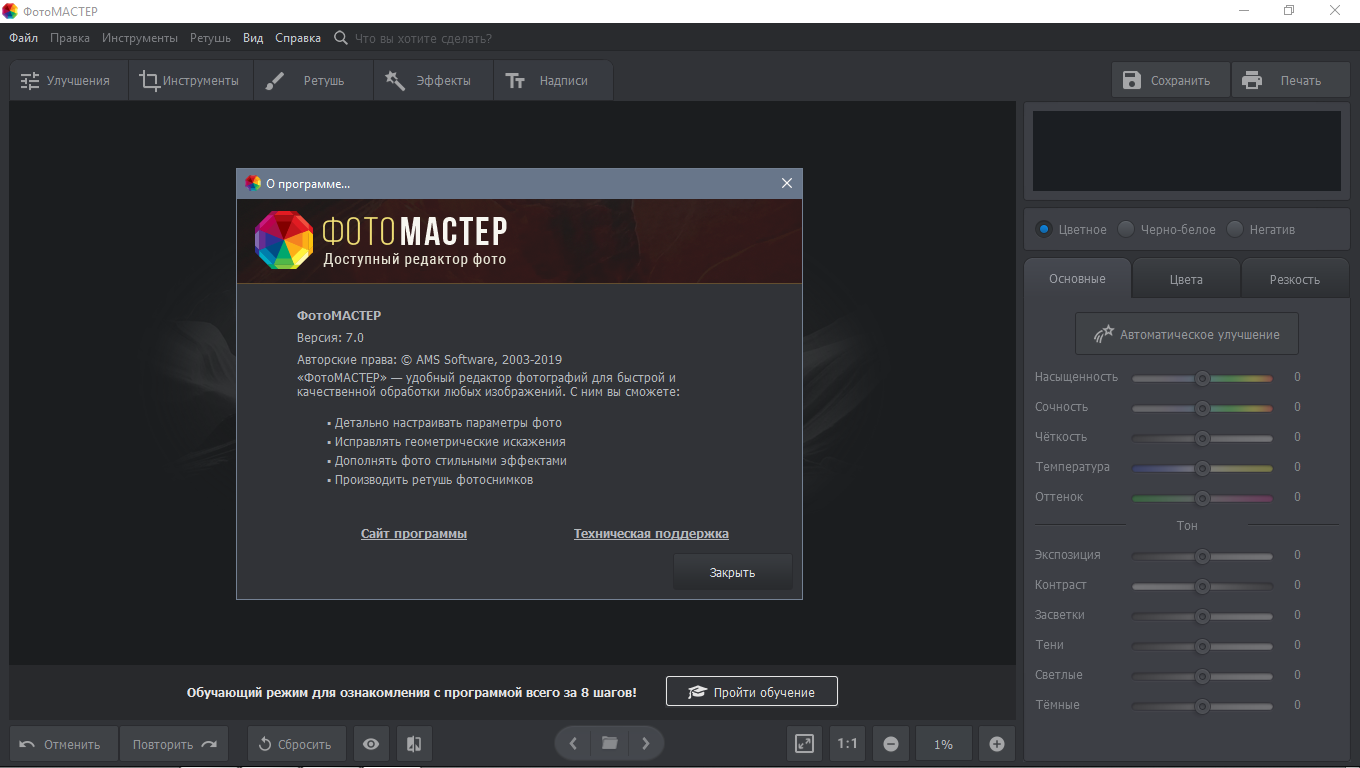Image resolution: width=1360 pixels, height=768 pixels.
Task: Click the Контраст slider handle
Action: point(1202,586)
